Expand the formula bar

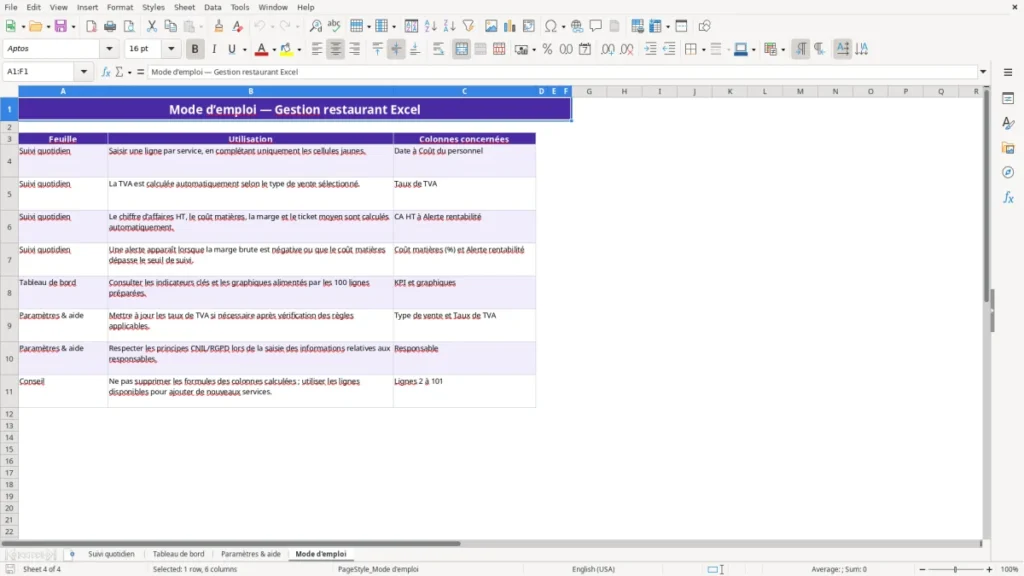[983, 72]
